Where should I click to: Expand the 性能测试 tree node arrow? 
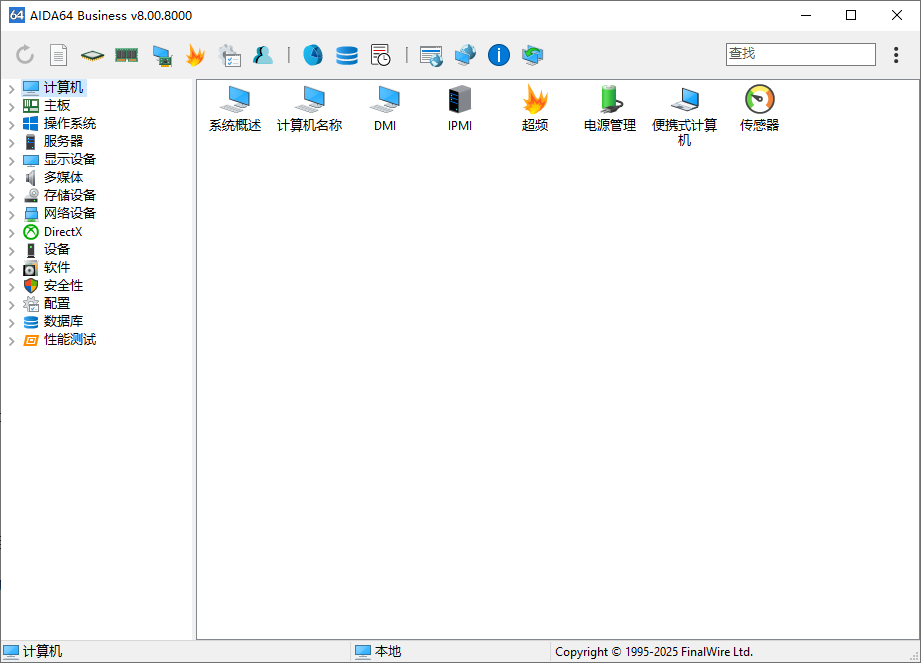click(12, 340)
